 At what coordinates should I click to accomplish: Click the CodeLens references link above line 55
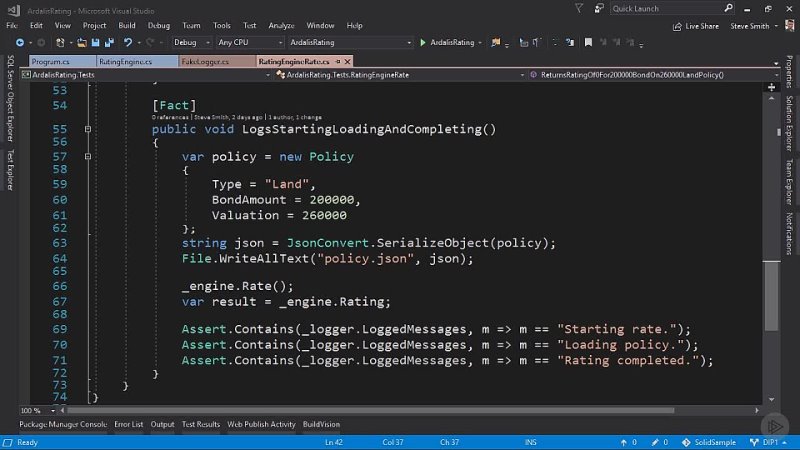170,117
